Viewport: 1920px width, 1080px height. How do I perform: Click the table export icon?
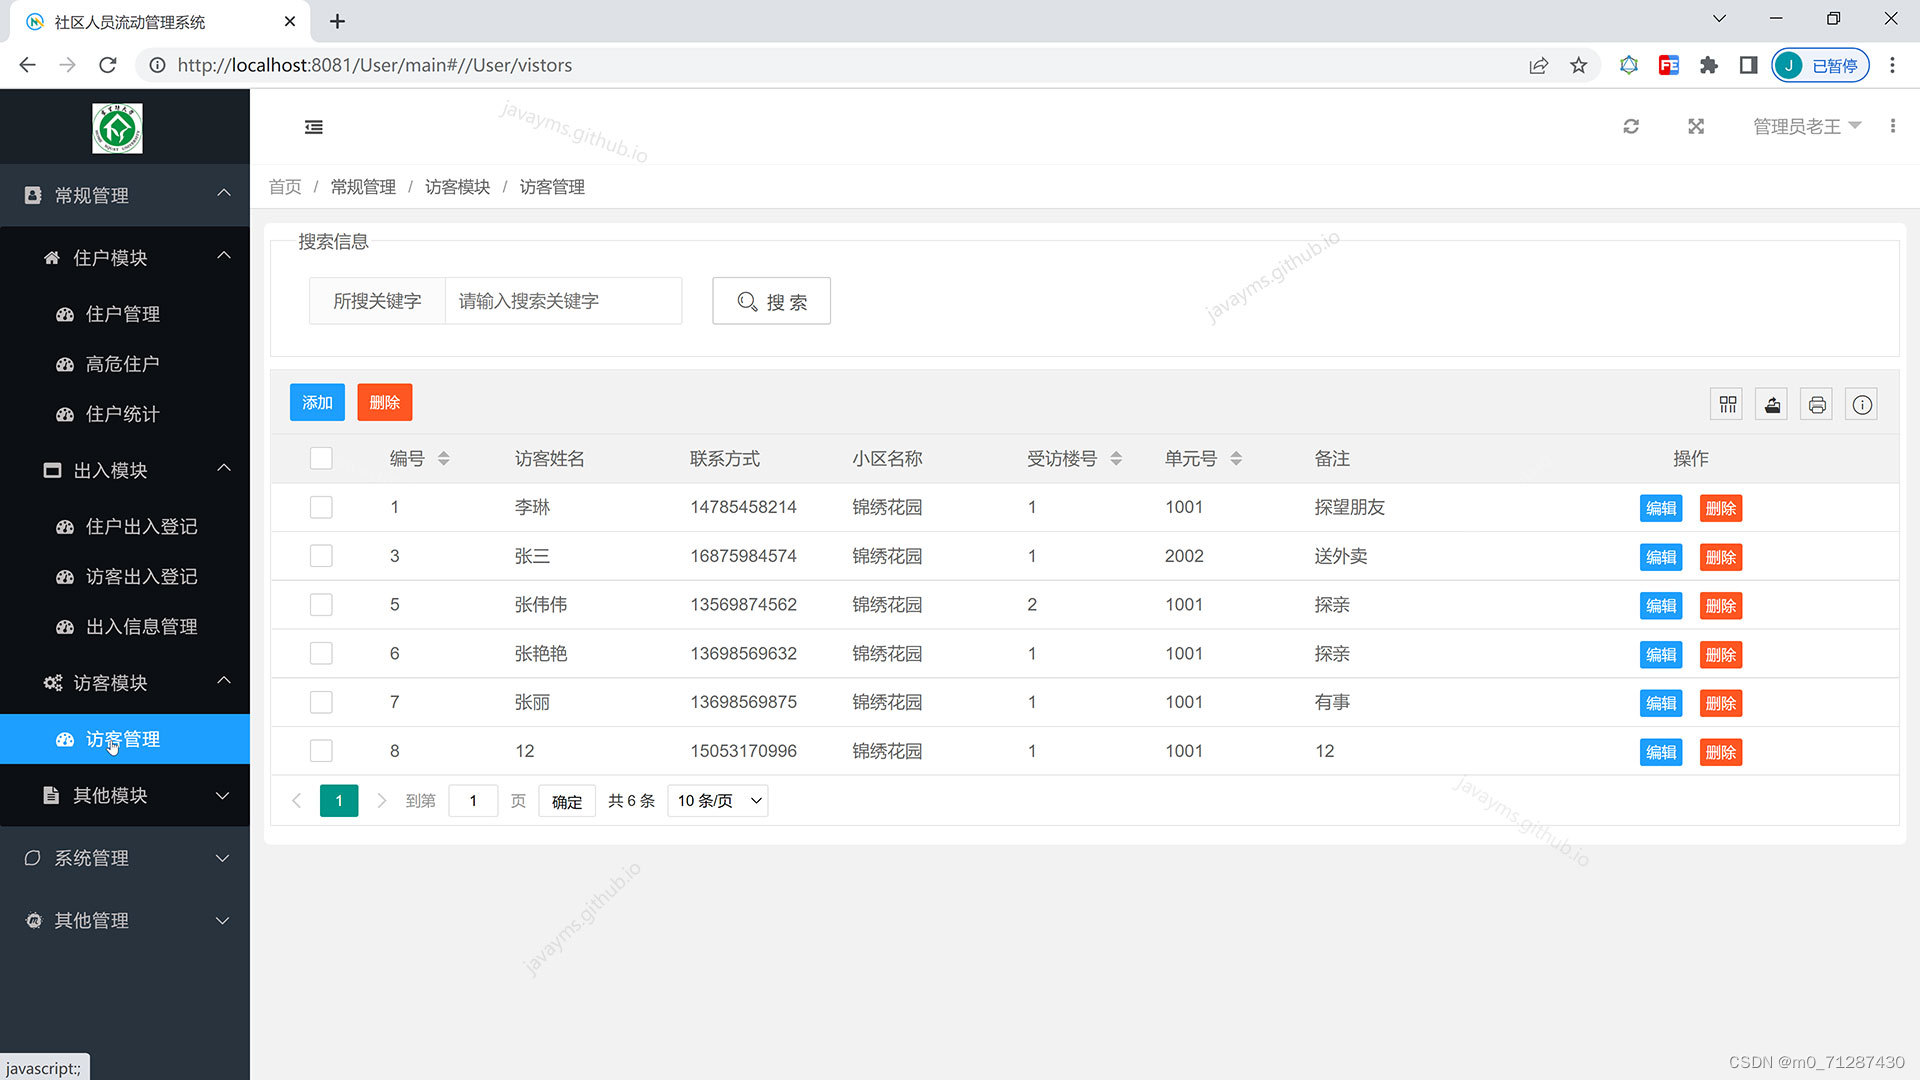pyautogui.click(x=1772, y=404)
